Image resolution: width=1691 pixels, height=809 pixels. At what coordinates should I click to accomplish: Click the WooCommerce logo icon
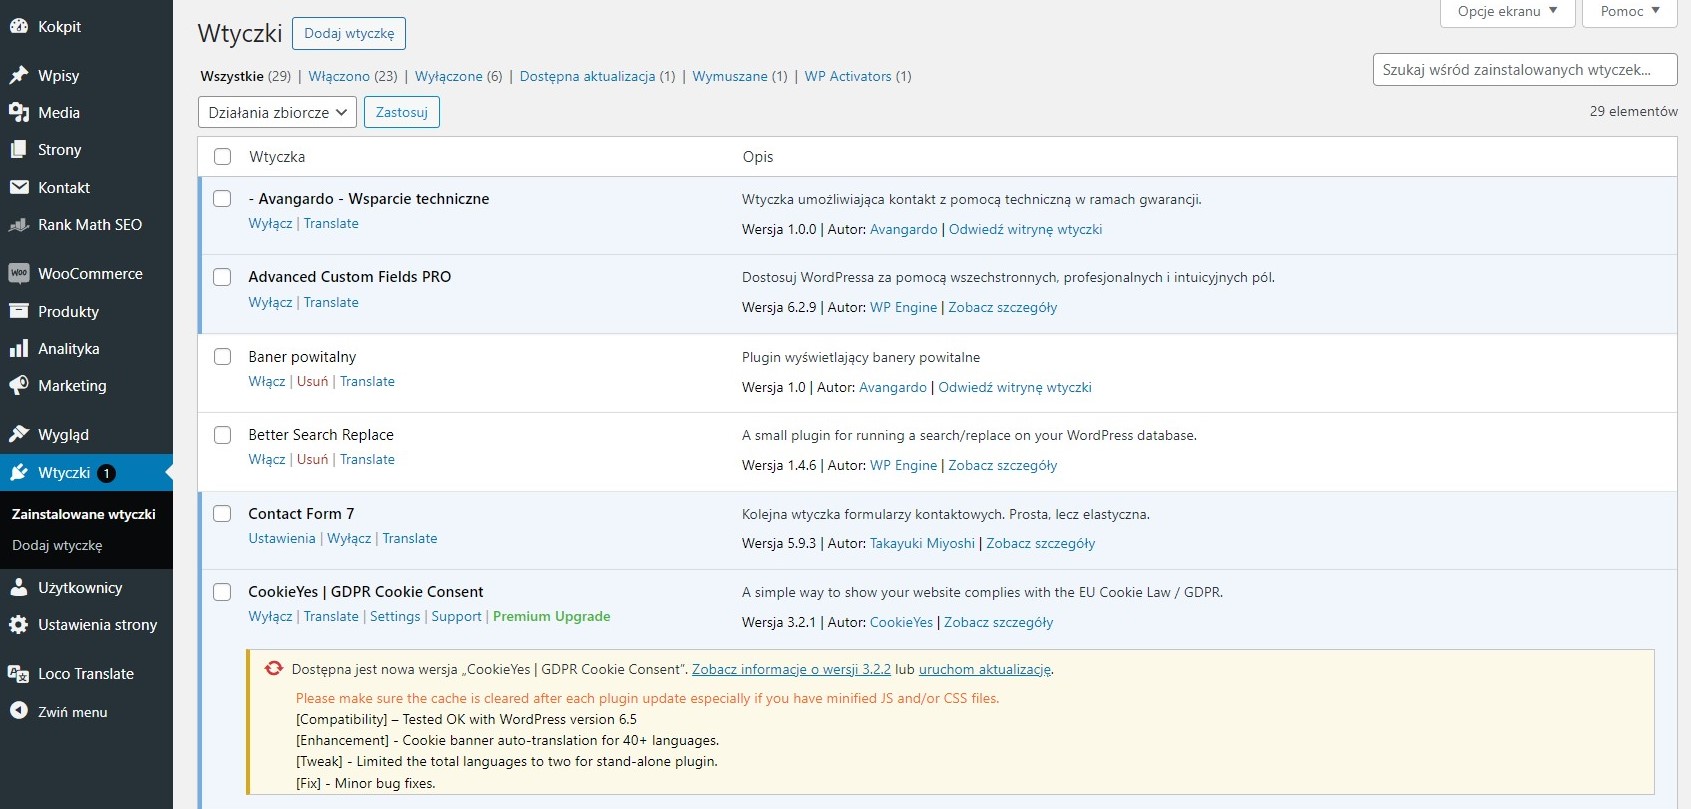point(18,274)
